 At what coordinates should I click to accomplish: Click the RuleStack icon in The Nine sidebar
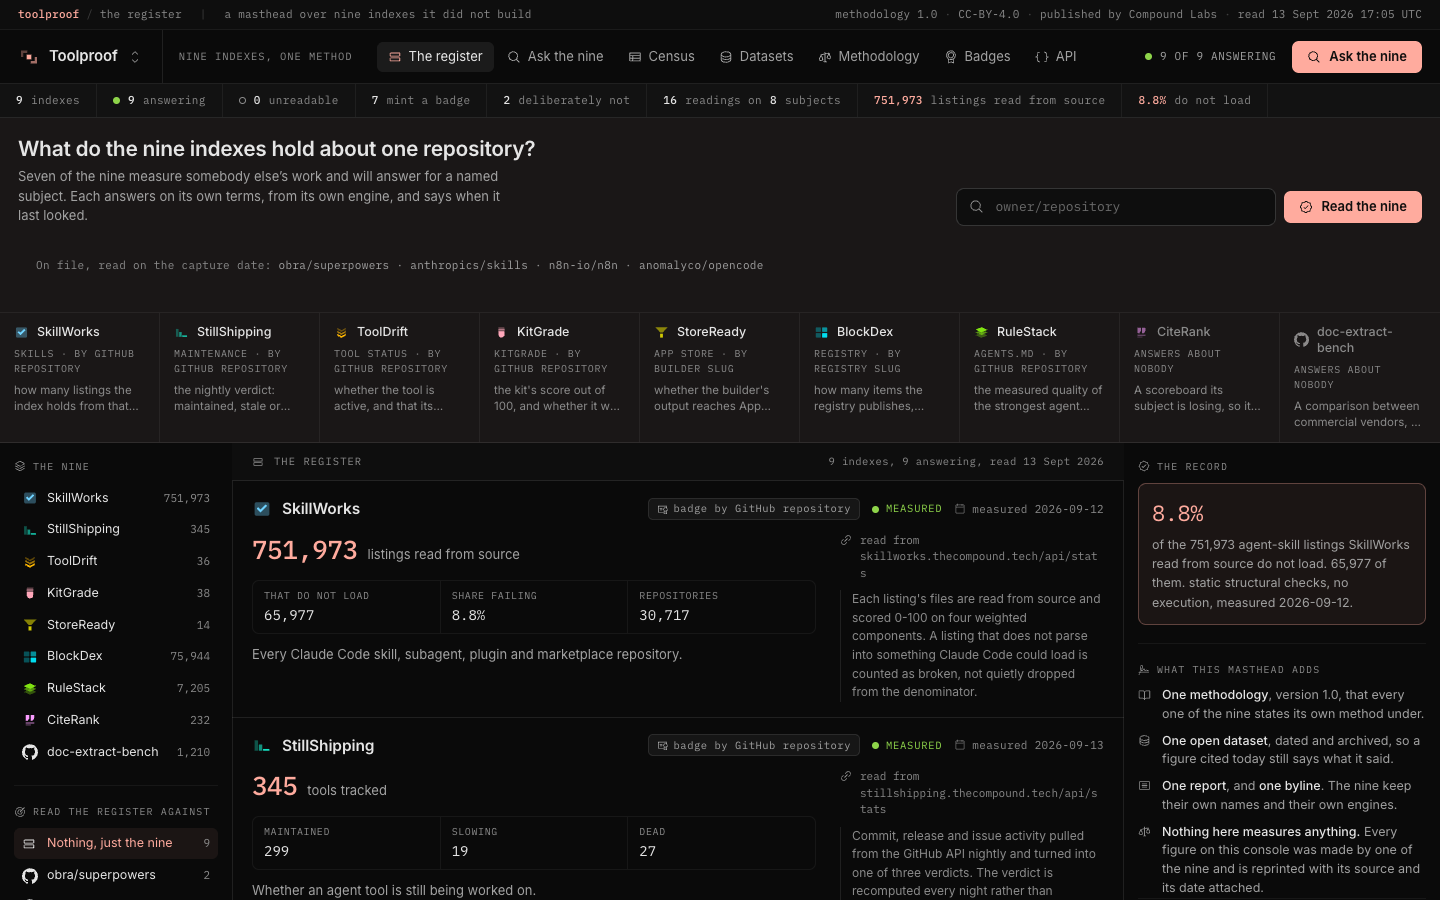point(30,688)
